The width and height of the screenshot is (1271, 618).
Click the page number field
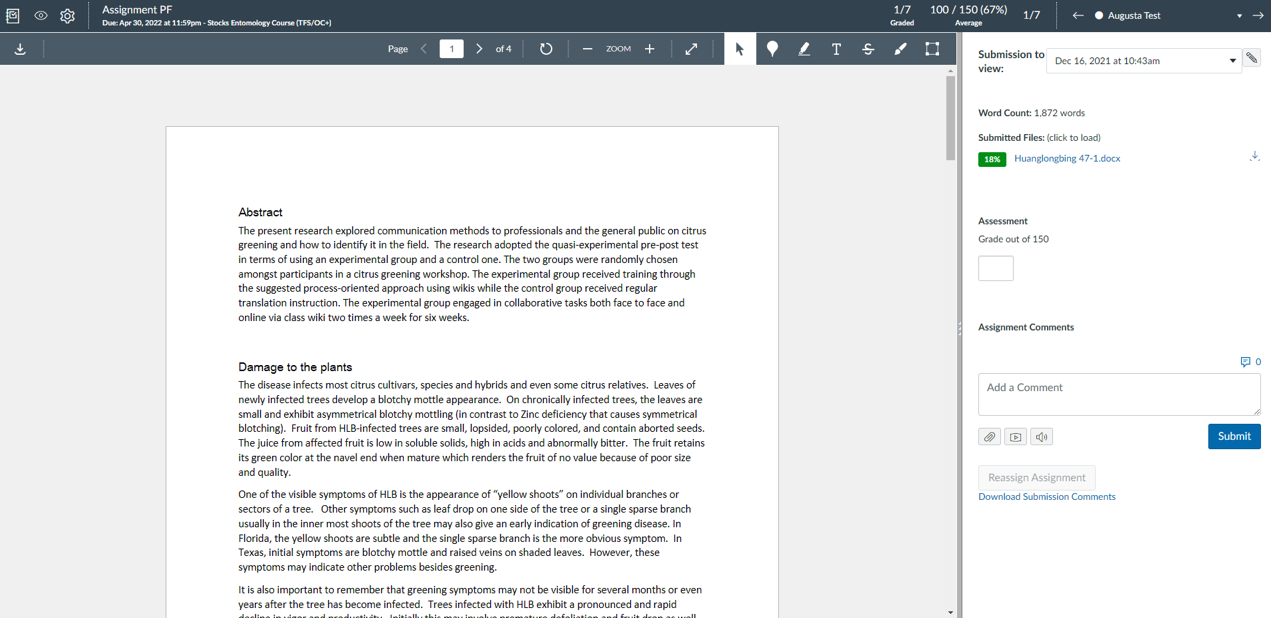451,49
